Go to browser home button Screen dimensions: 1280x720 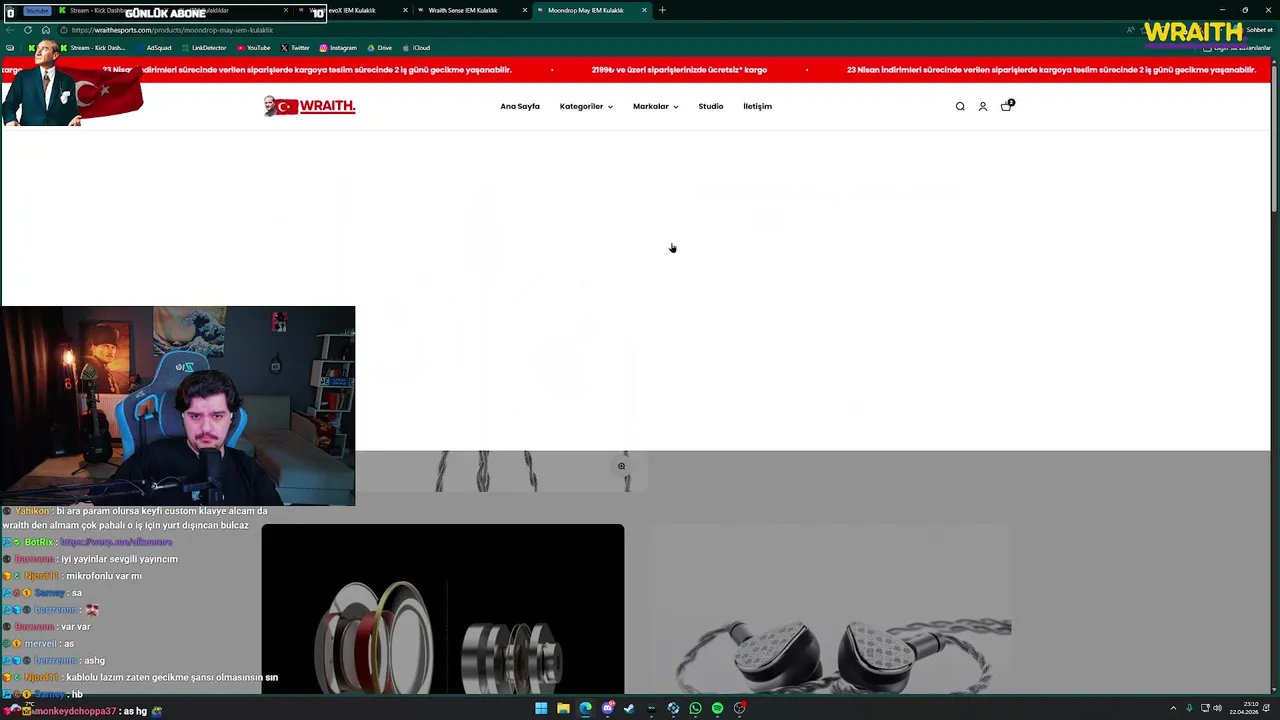pos(45,30)
